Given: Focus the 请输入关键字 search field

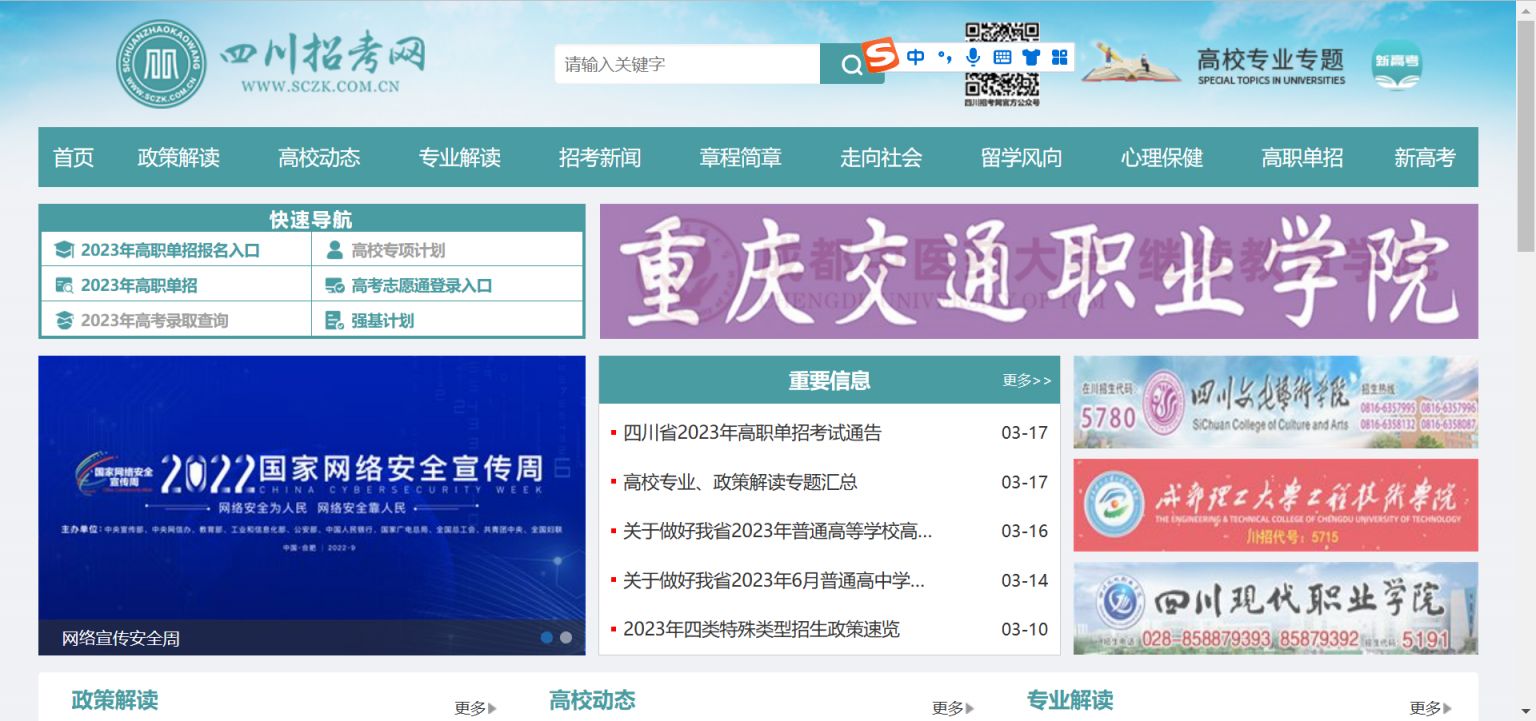Looking at the screenshot, I should coord(687,64).
